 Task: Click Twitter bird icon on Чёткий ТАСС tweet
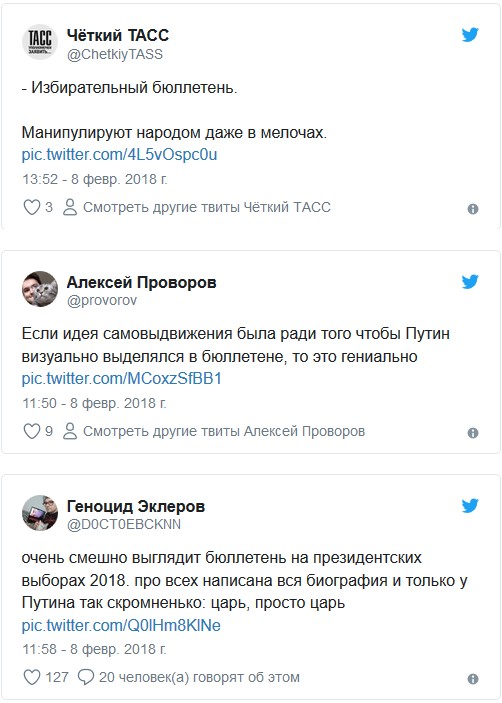(470, 35)
